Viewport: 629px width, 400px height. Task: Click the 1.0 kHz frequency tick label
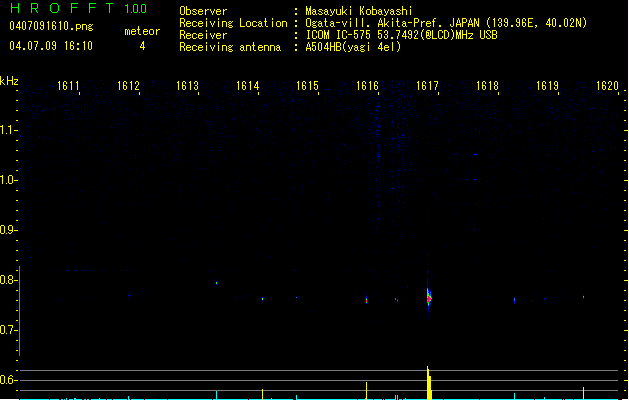pyautogui.click(x=7, y=180)
